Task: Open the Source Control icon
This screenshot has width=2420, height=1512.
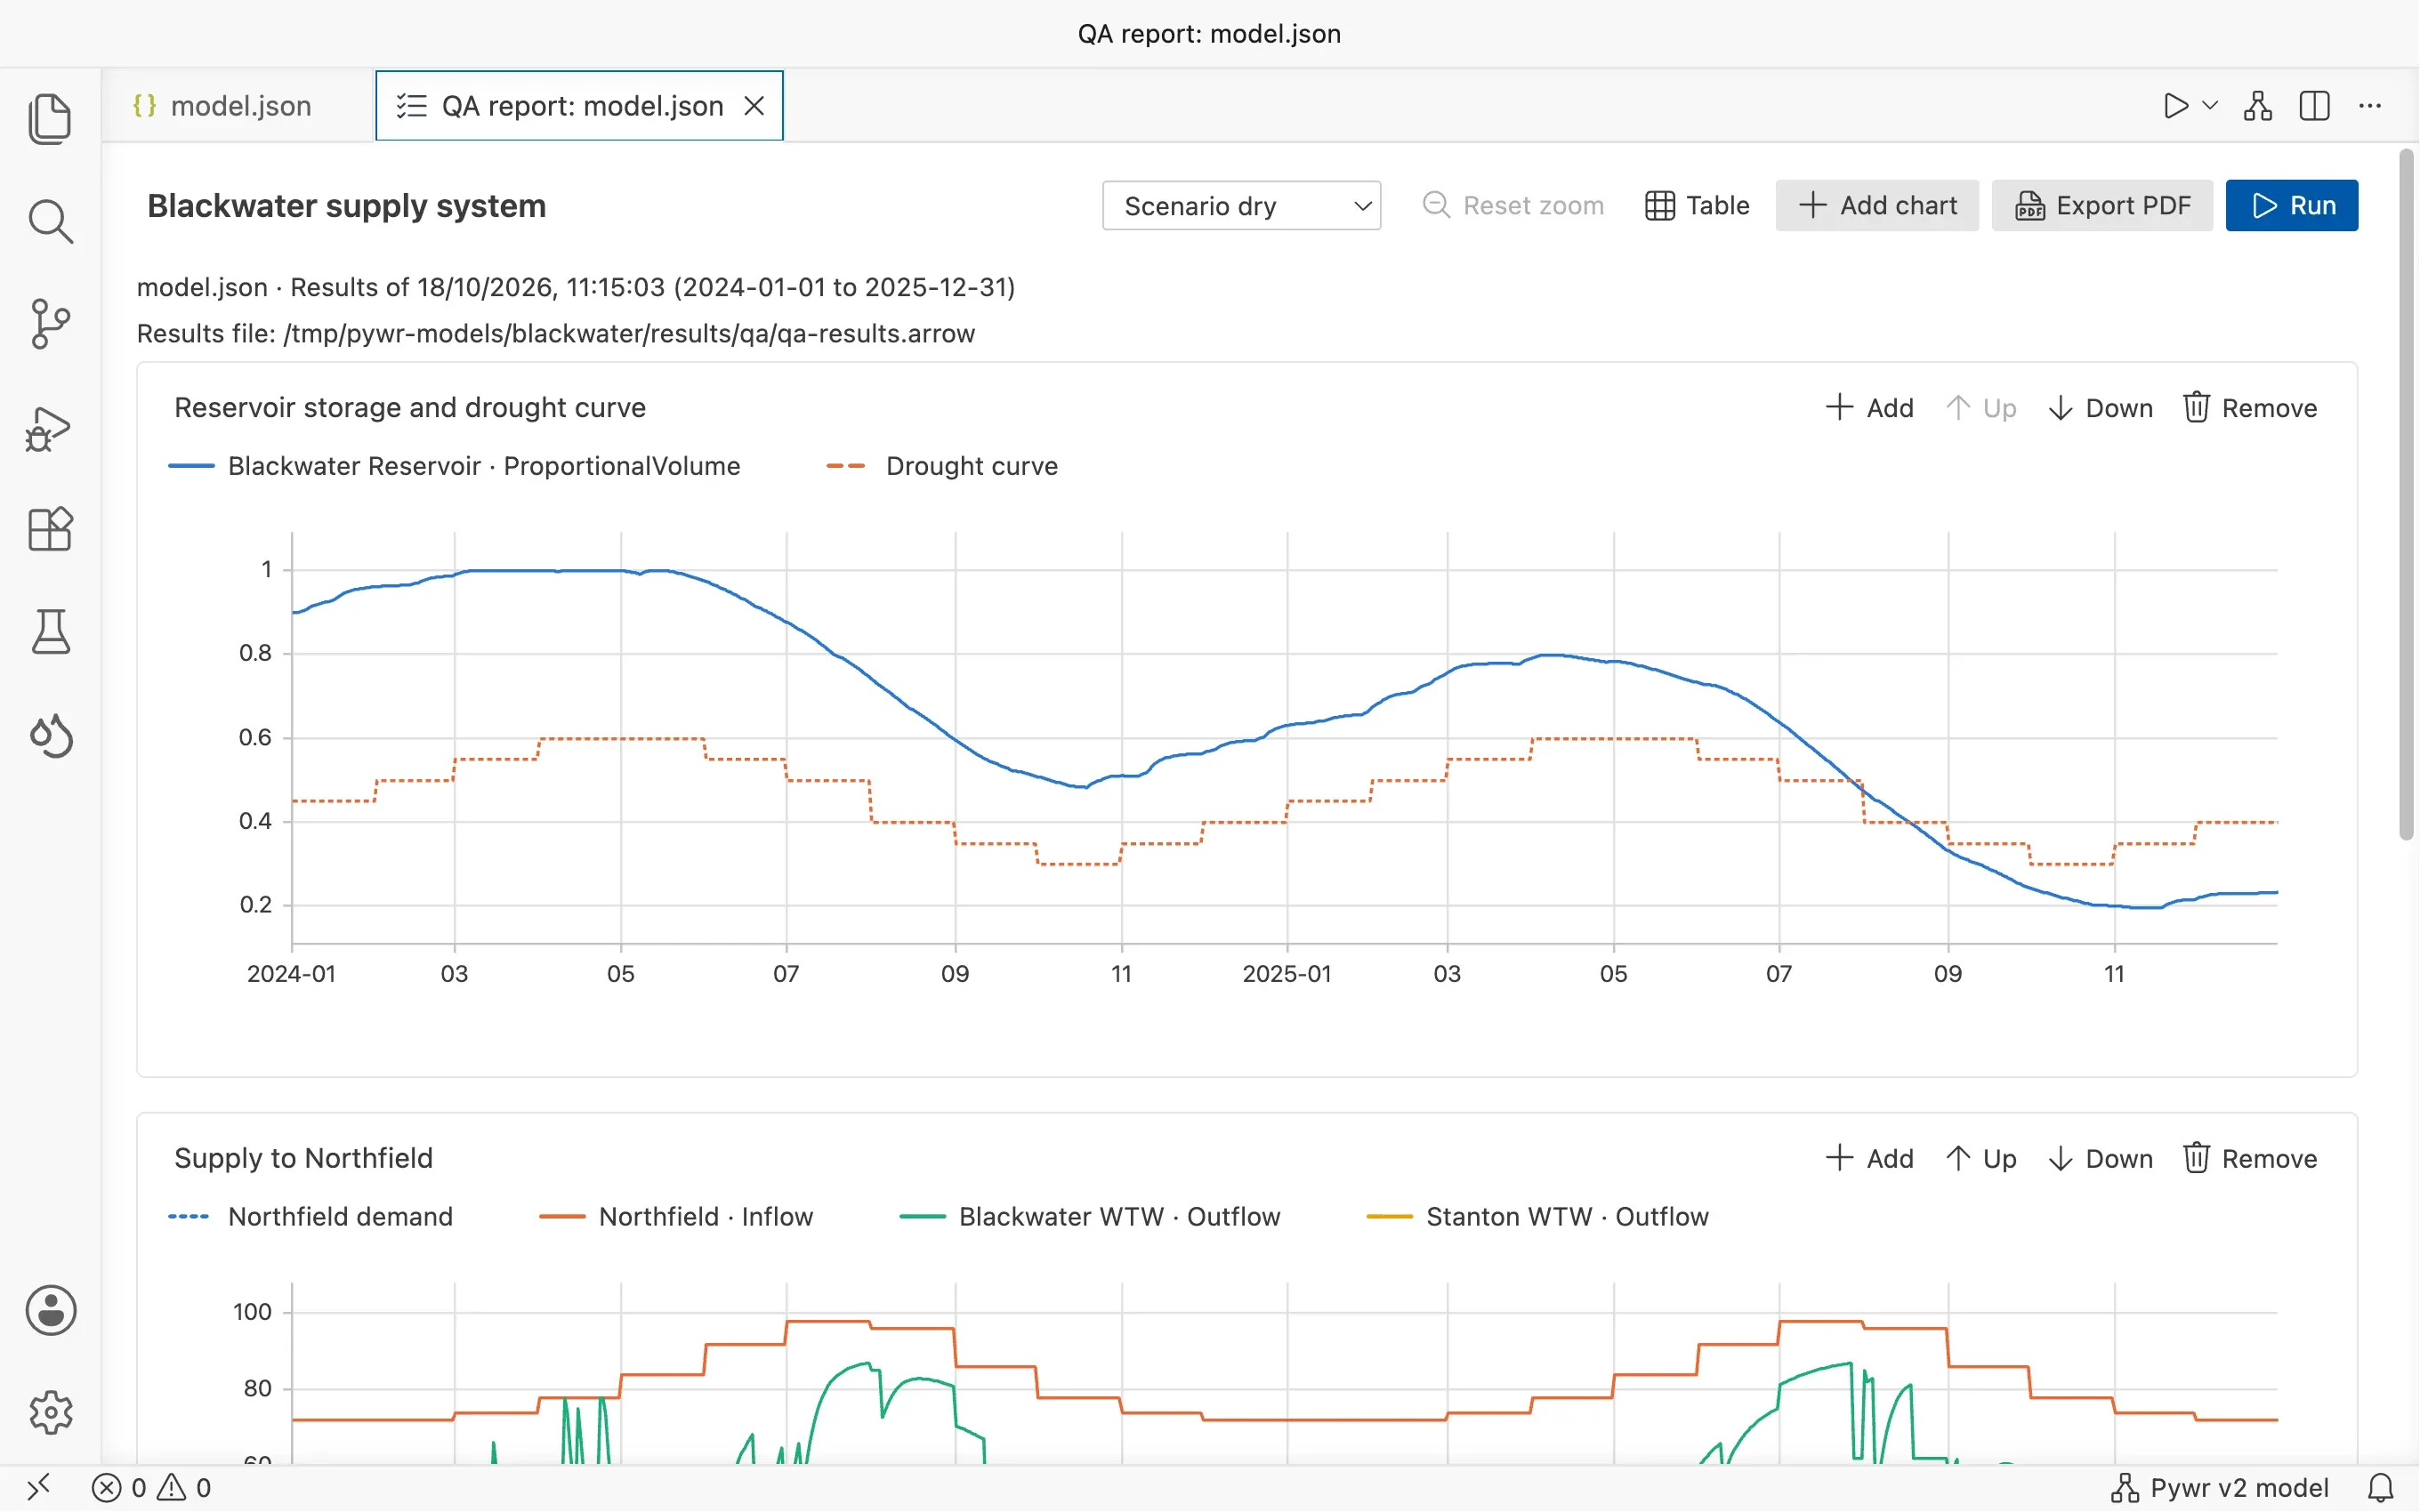Action: [50, 324]
